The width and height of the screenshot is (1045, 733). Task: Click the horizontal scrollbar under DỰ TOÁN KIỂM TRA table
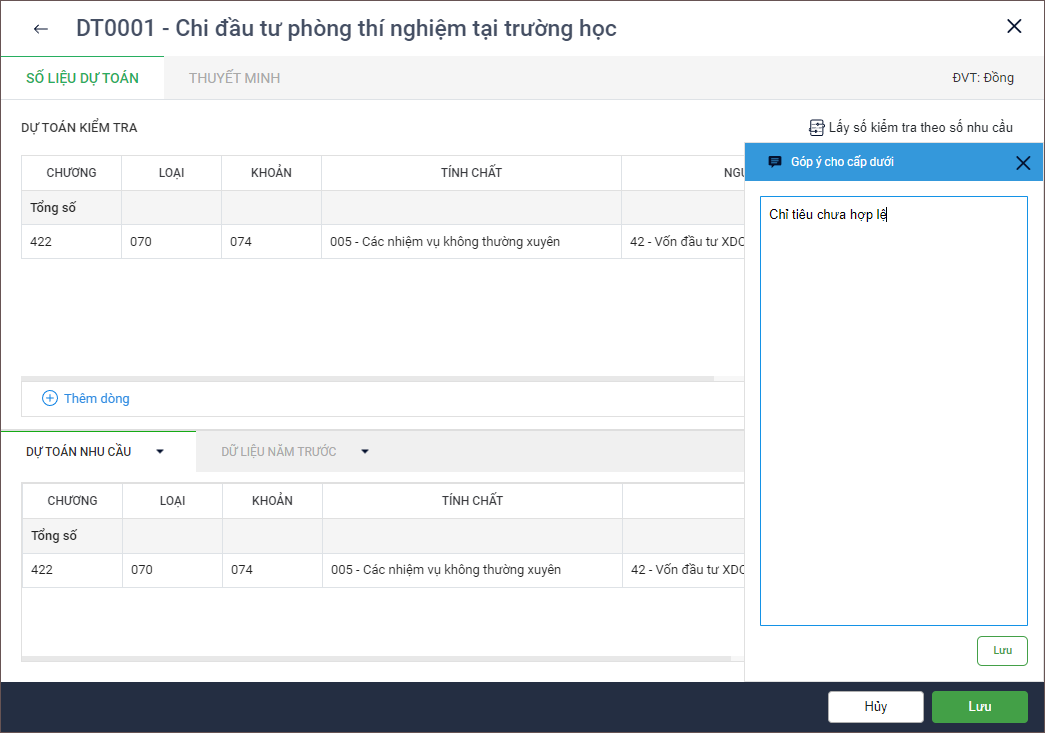367,379
